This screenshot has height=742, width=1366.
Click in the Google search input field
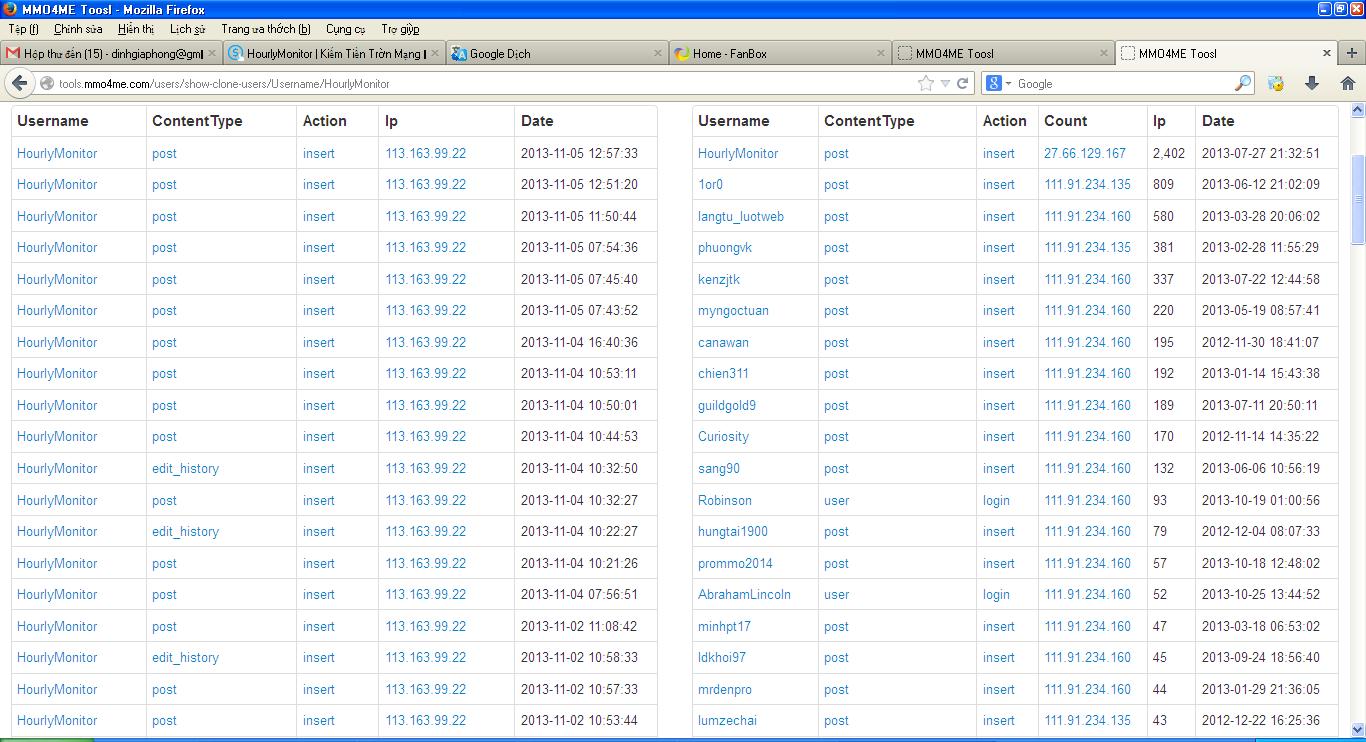[x=1120, y=84]
